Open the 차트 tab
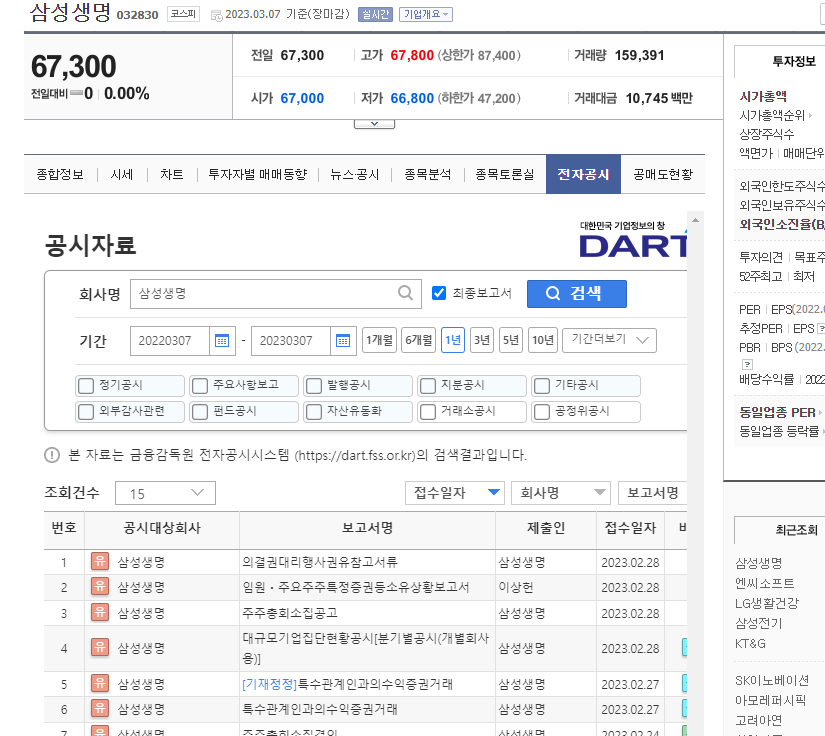 172,174
